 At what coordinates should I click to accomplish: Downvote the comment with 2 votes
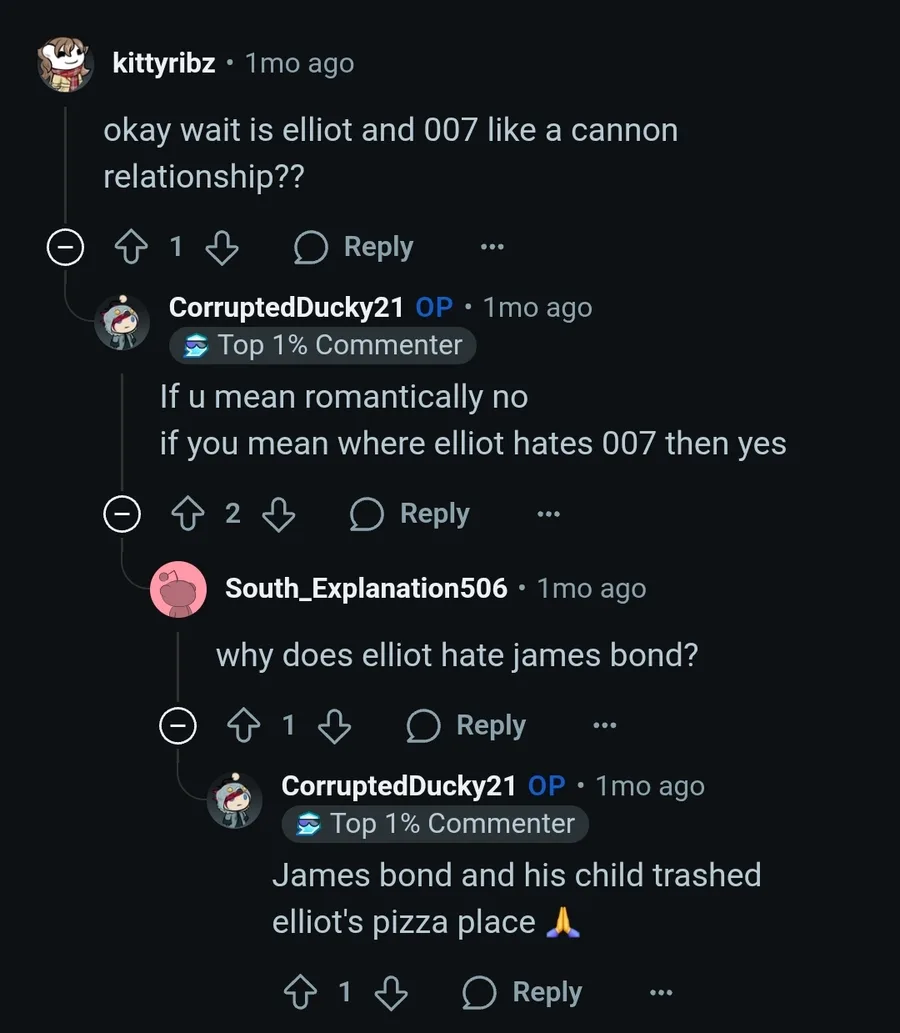click(x=279, y=514)
